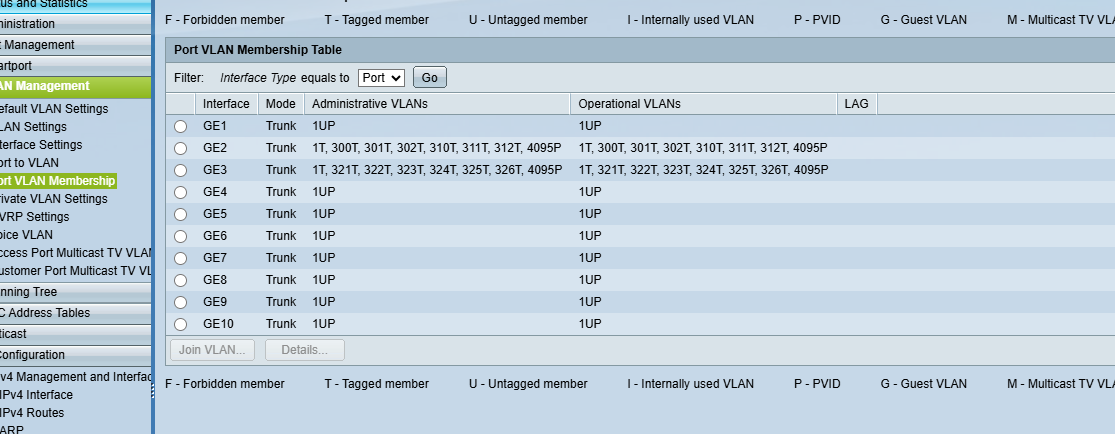Click the Go filter button

pyautogui.click(x=429, y=77)
